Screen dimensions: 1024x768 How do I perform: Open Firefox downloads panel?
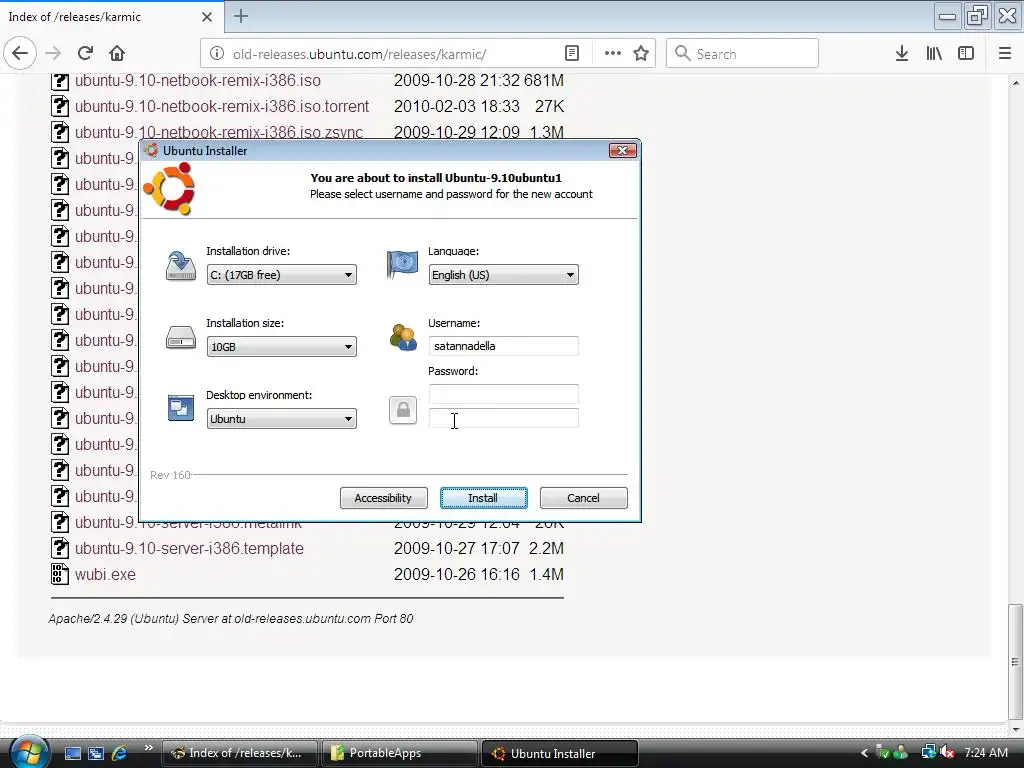click(902, 54)
